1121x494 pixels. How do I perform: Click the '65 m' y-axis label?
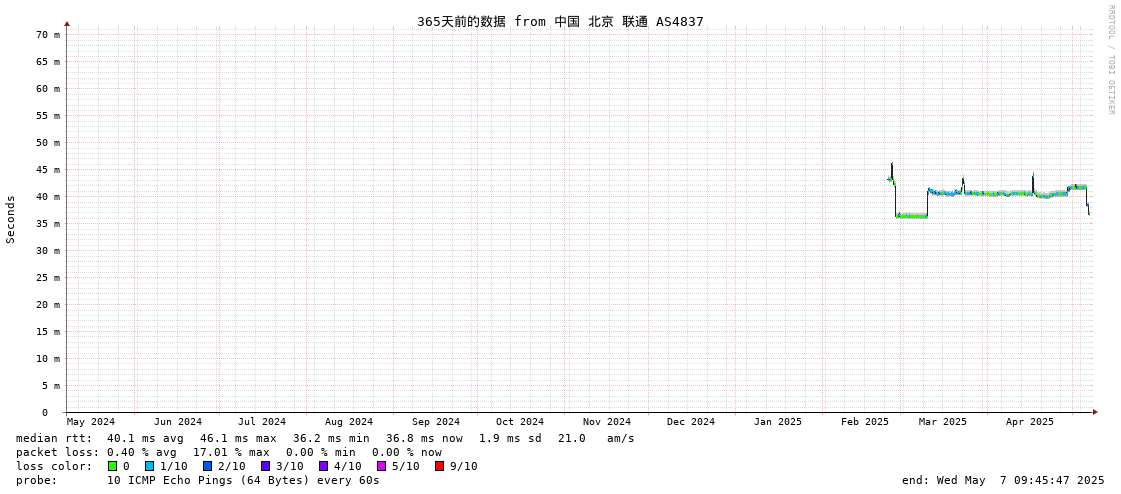48,61
